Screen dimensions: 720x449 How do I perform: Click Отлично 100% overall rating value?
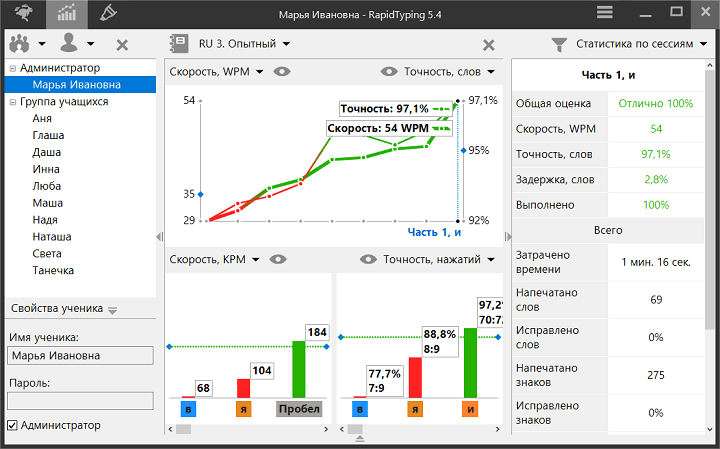click(x=656, y=104)
